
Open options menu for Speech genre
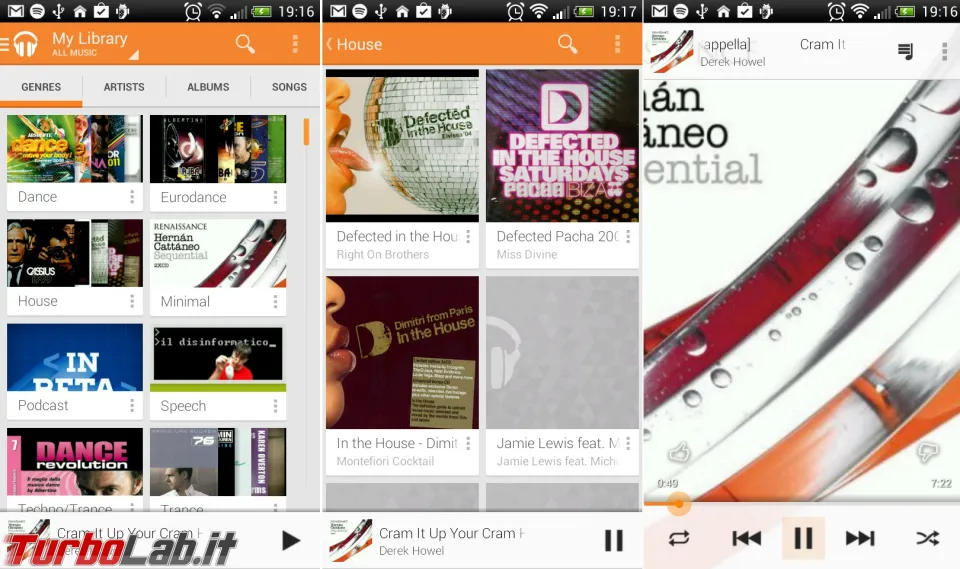[x=276, y=405]
